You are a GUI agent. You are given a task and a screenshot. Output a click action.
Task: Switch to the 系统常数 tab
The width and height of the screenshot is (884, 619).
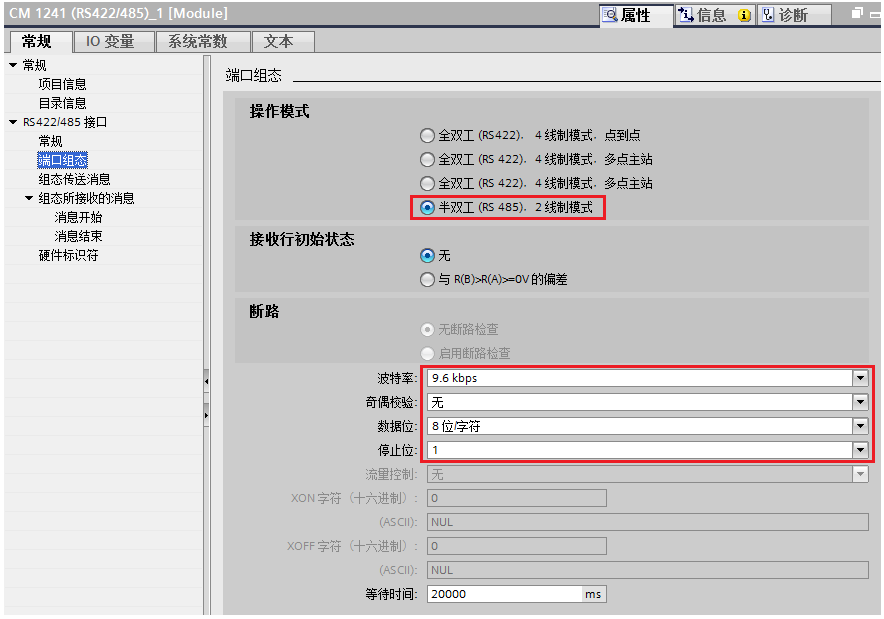(x=198, y=41)
